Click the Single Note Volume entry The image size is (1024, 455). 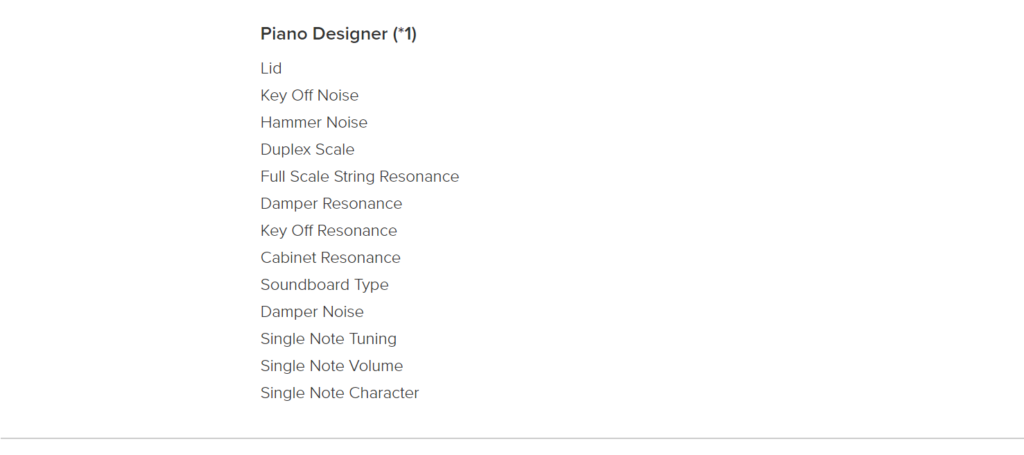click(x=332, y=366)
